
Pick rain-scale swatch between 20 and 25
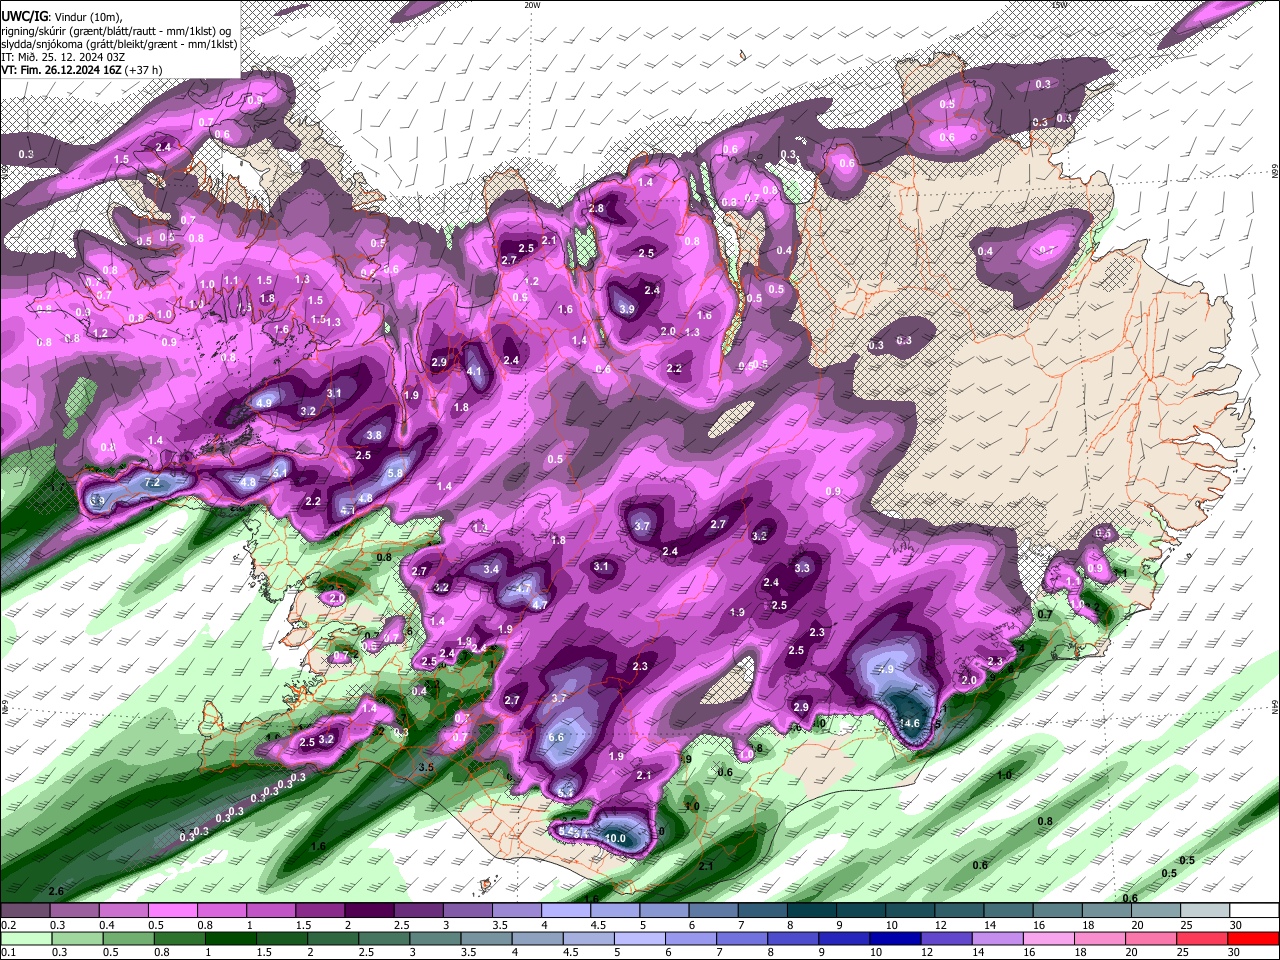coord(1152,938)
